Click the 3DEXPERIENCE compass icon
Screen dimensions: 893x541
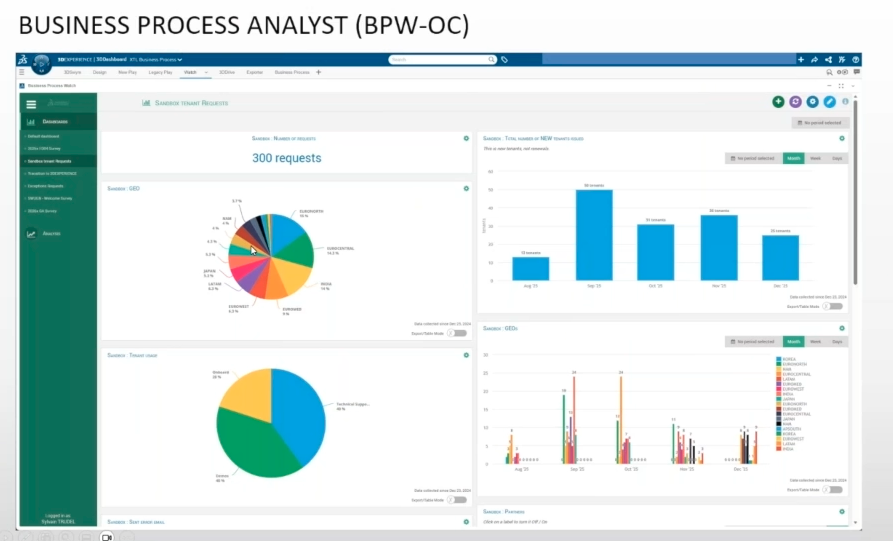[41, 64]
